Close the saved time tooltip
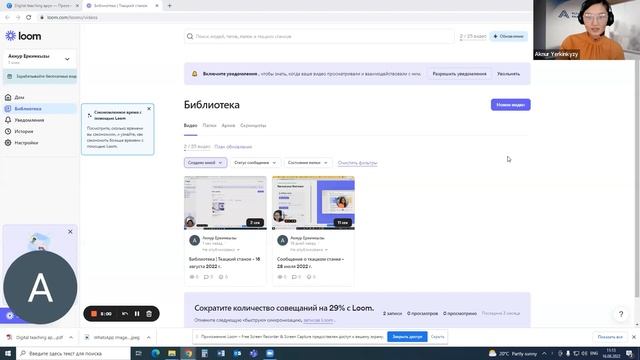The width and height of the screenshot is (640, 360). pos(149,109)
